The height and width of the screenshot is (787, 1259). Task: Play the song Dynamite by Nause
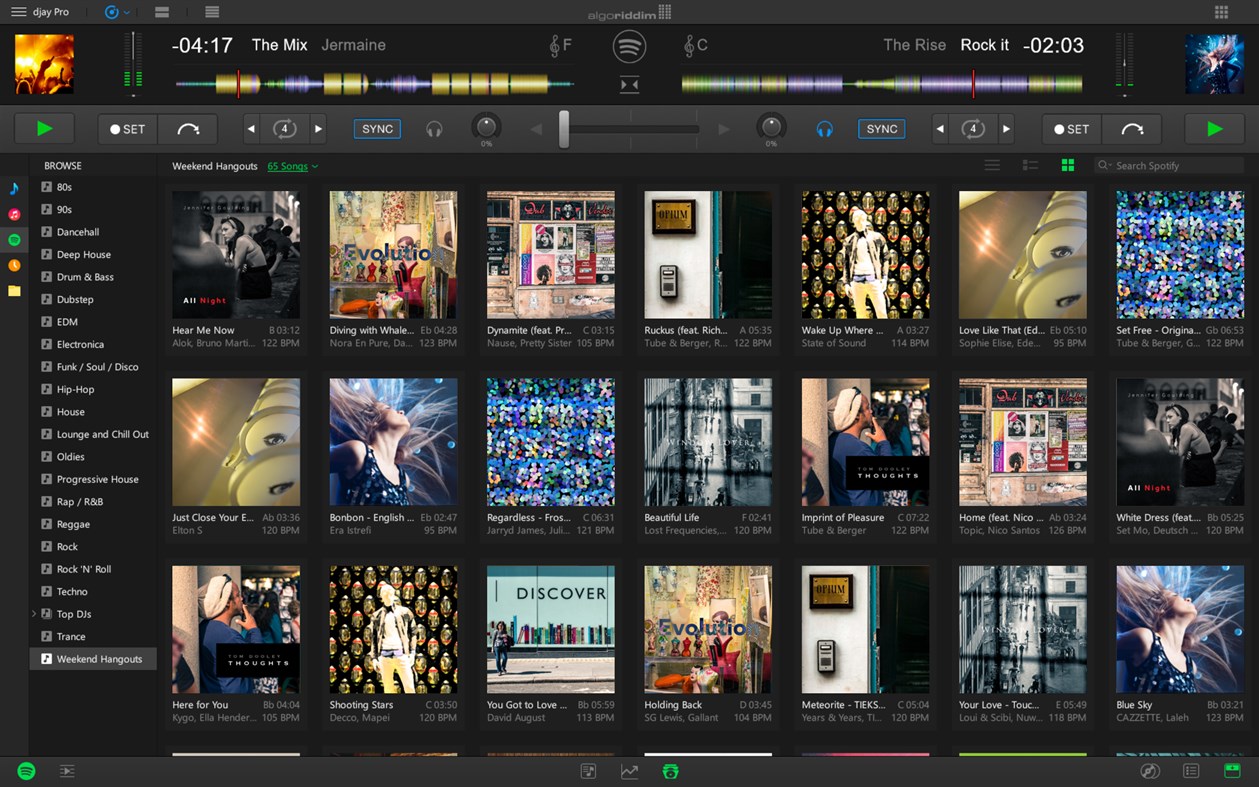pyautogui.click(x=550, y=253)
